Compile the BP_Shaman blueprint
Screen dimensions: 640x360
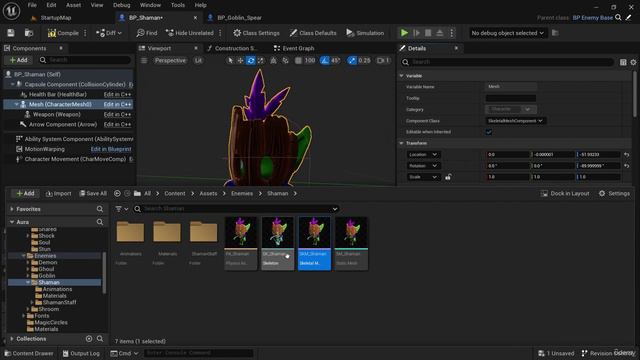[x=63, y=33]
